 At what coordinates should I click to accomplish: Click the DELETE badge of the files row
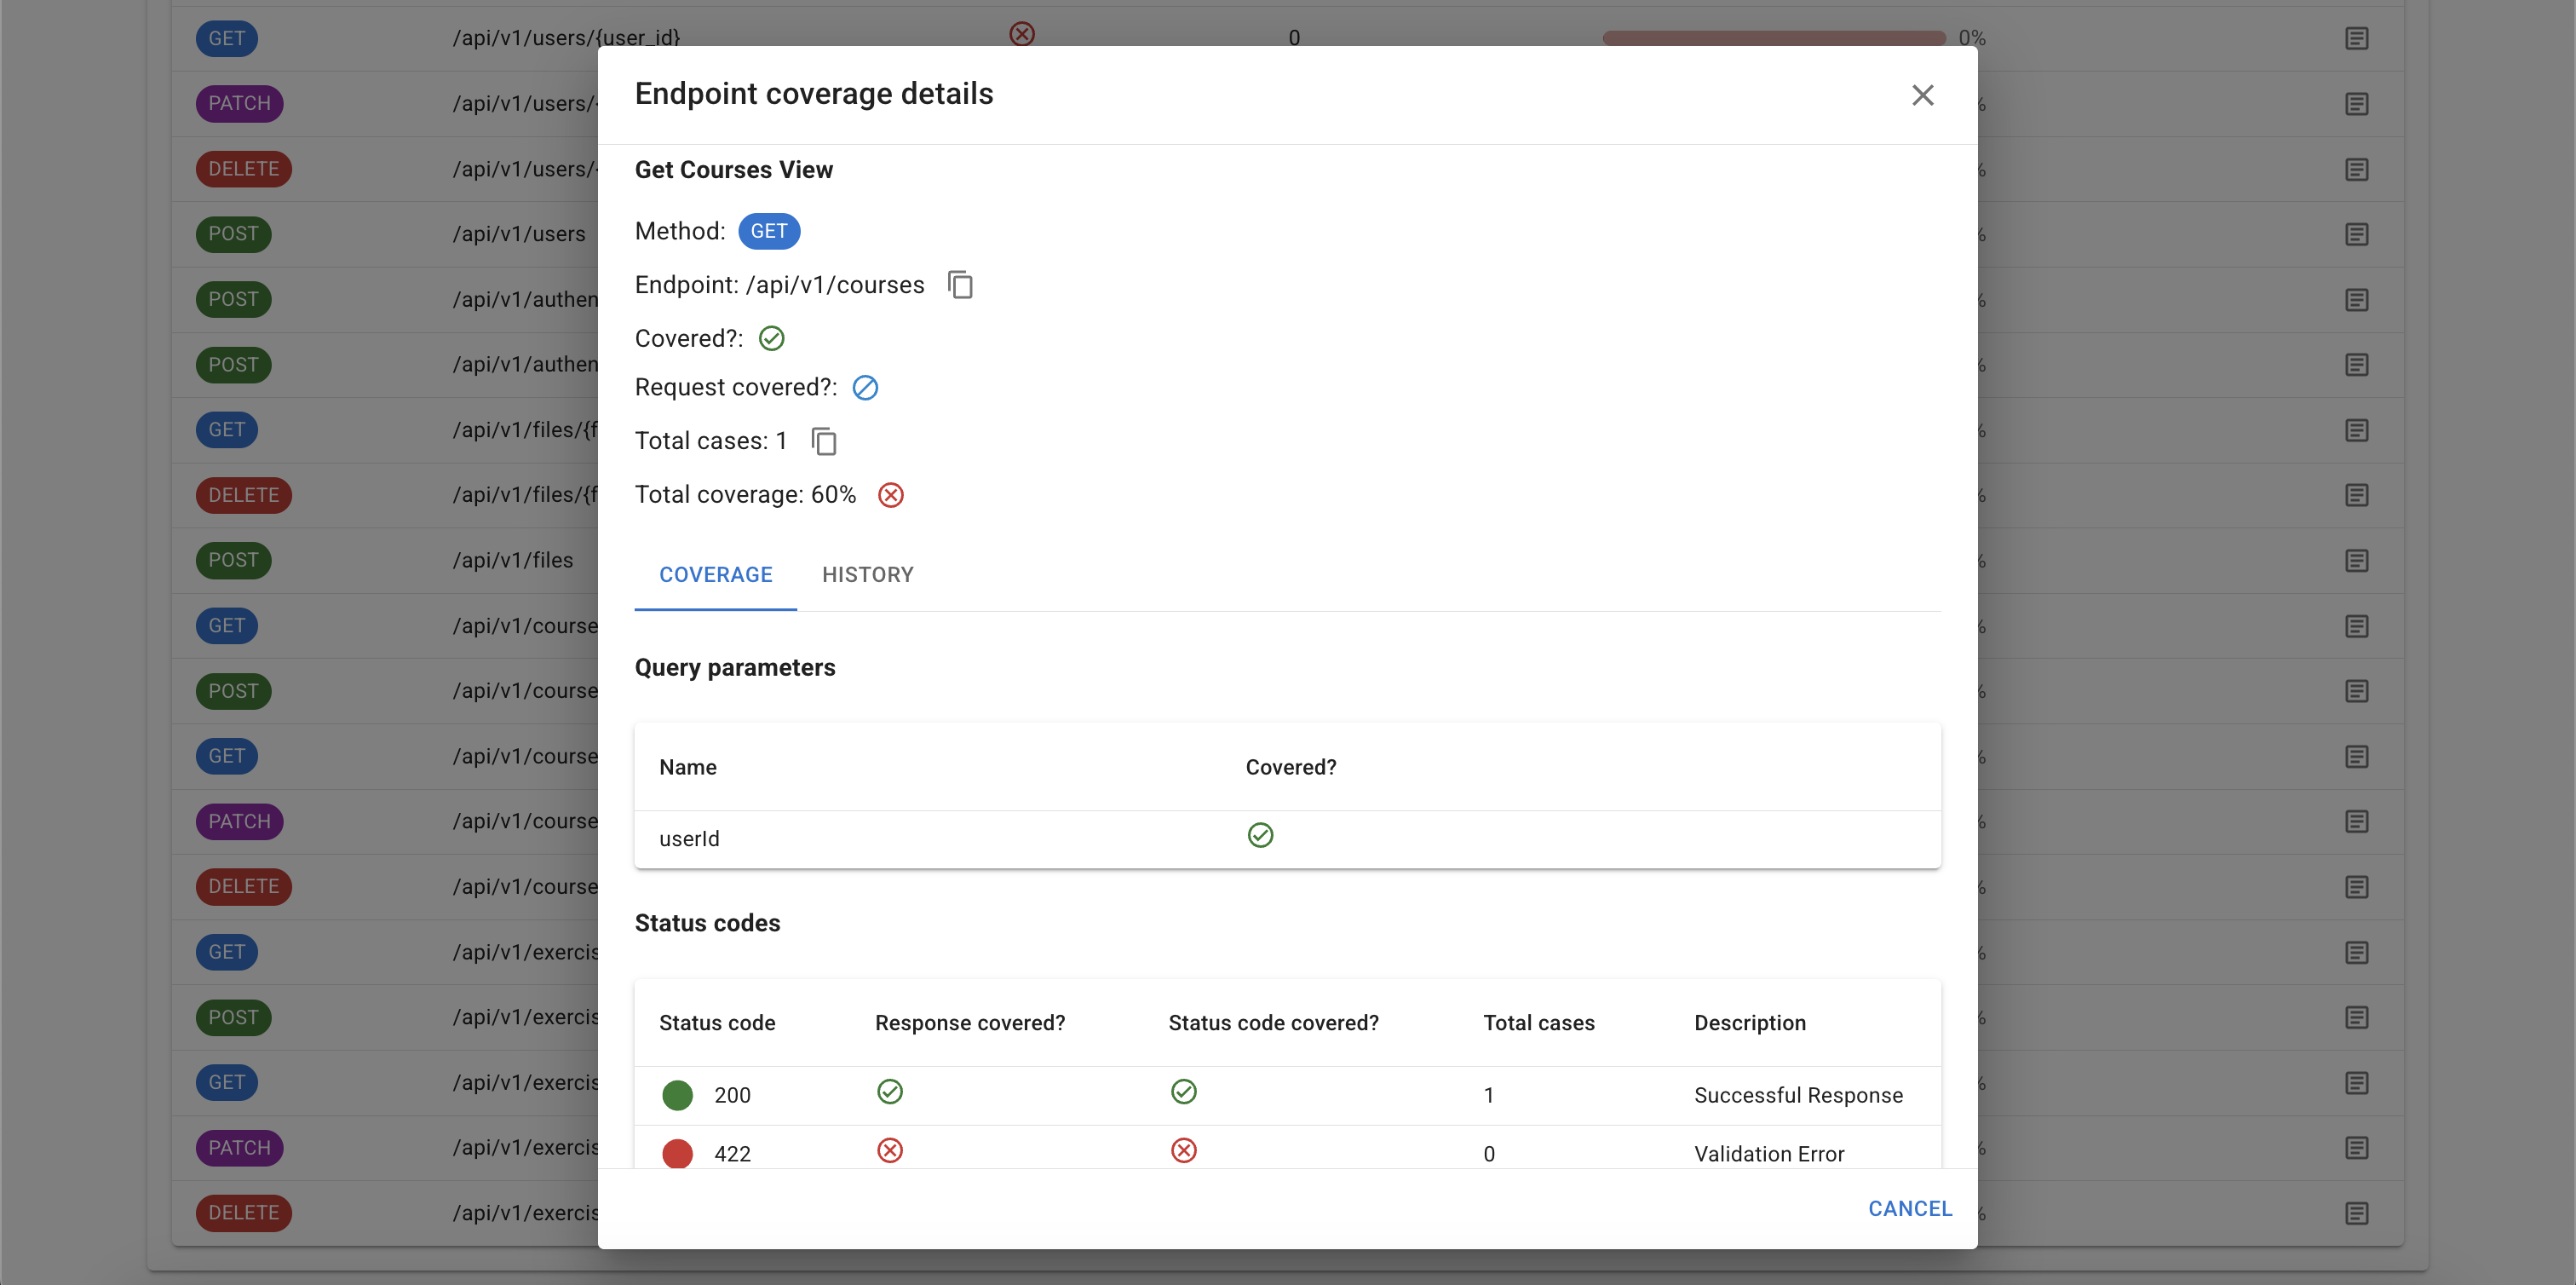[243, 495]
